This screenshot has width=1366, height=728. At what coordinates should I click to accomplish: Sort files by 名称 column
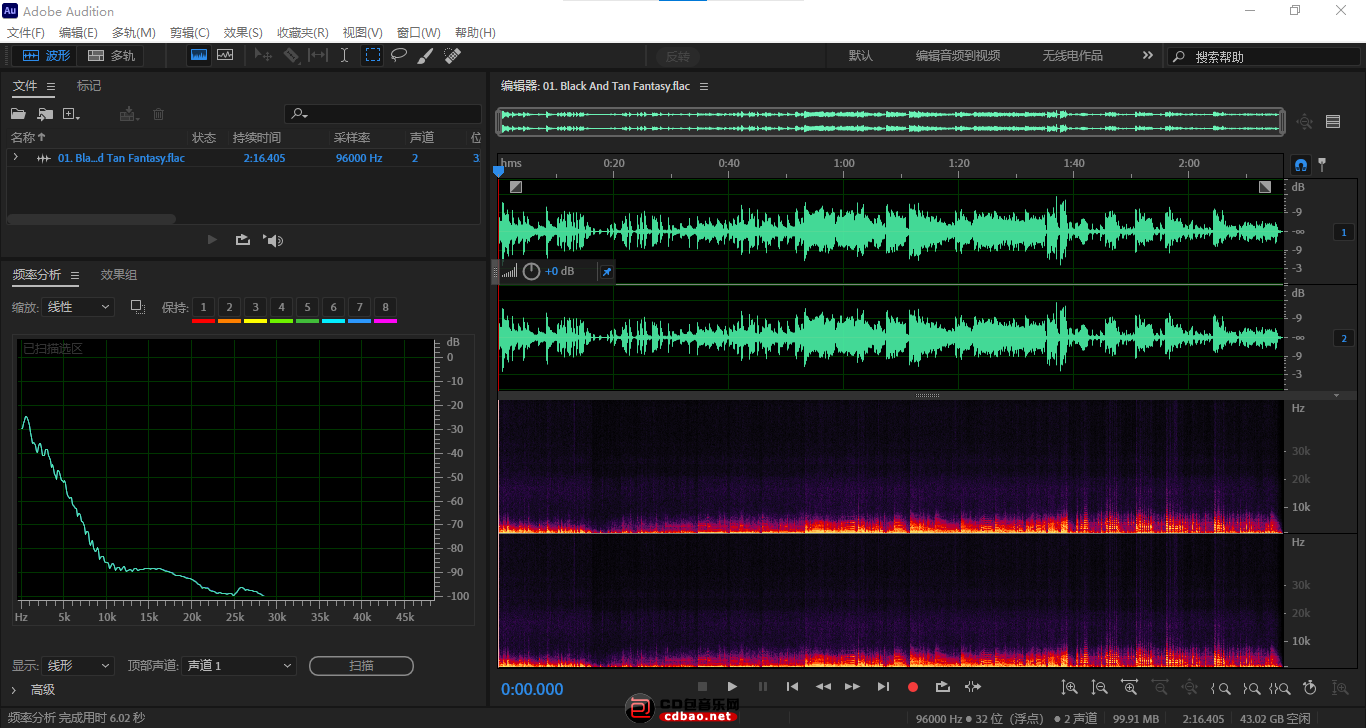pos(28,137)
